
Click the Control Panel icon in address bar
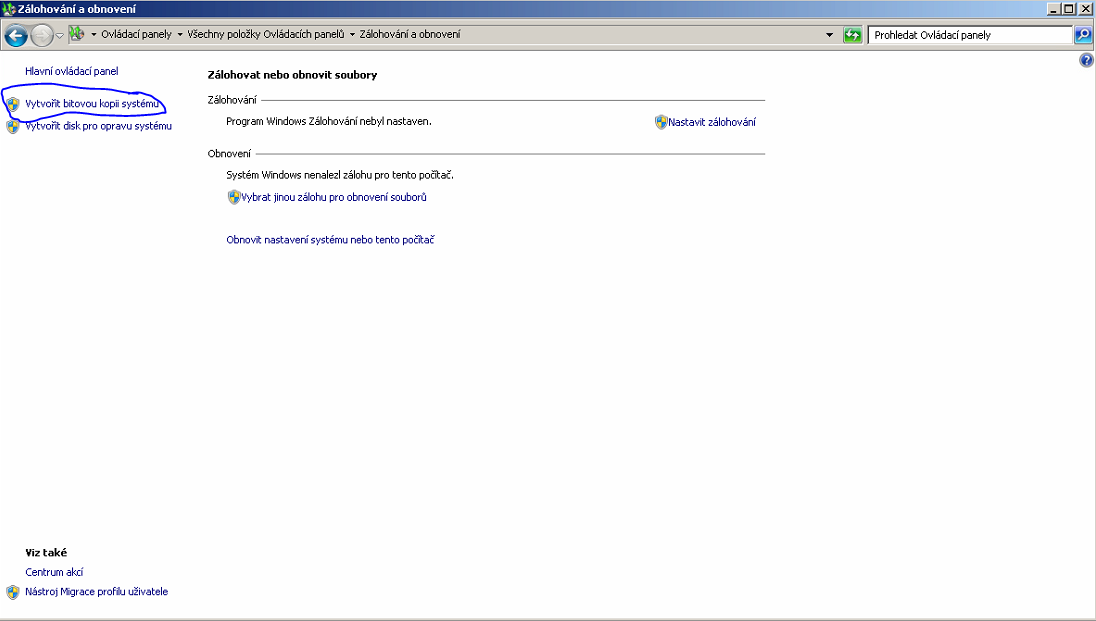(x=77, y=34)
